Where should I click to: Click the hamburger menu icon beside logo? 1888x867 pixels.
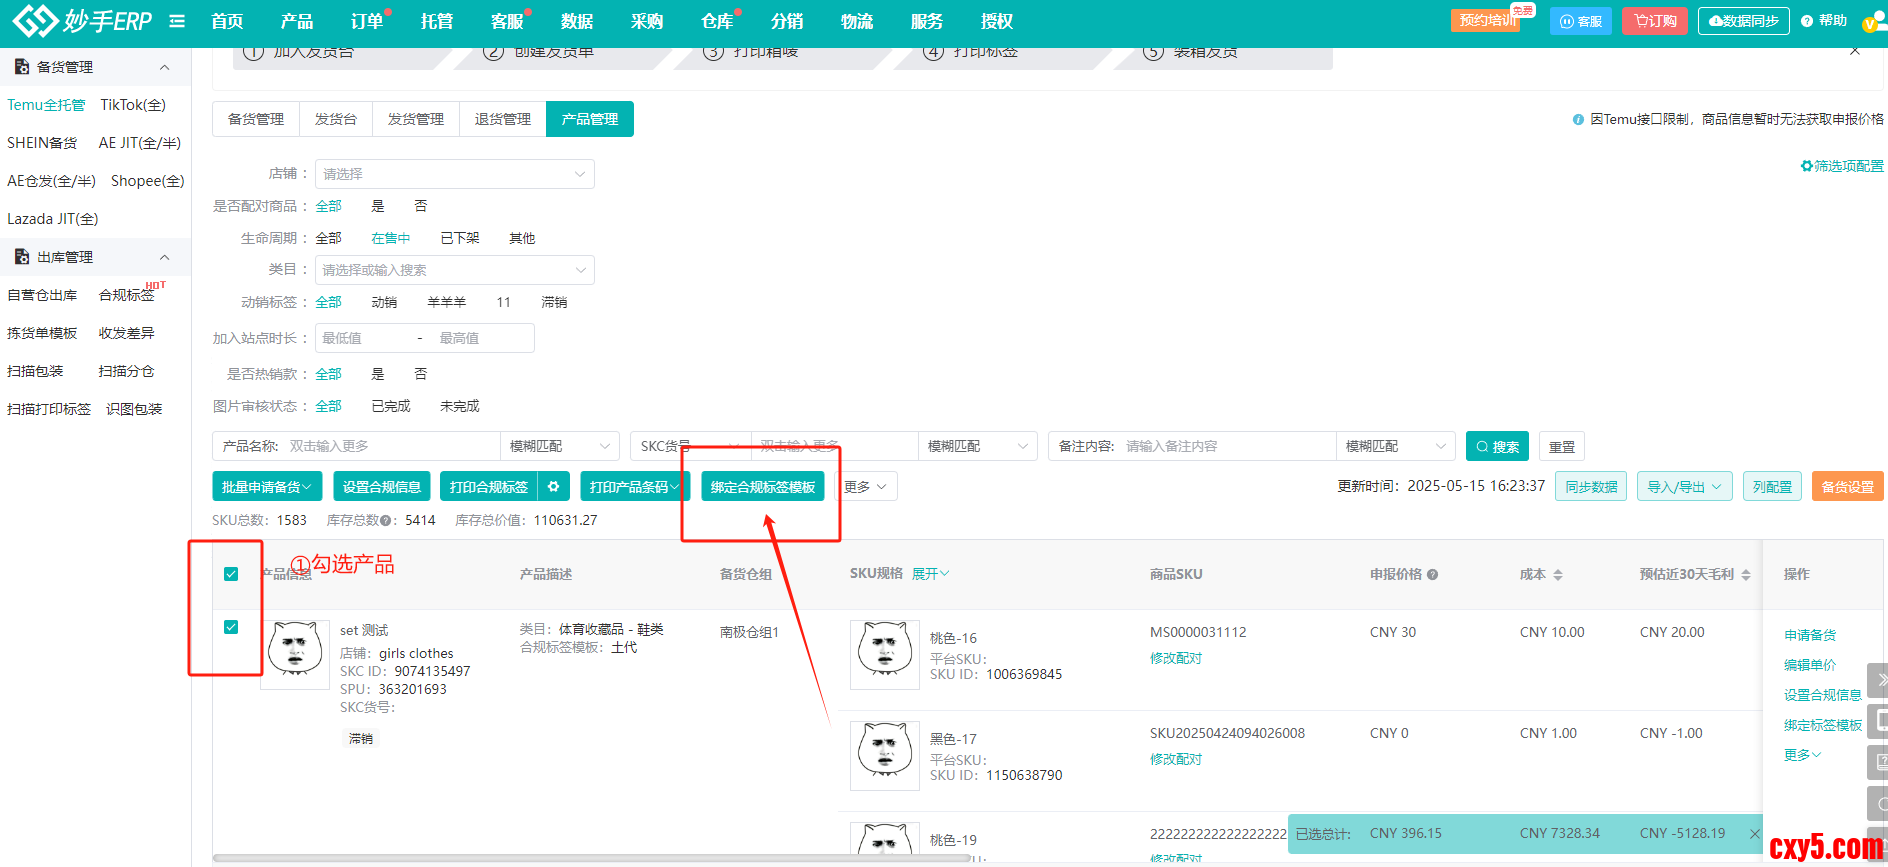177,21
